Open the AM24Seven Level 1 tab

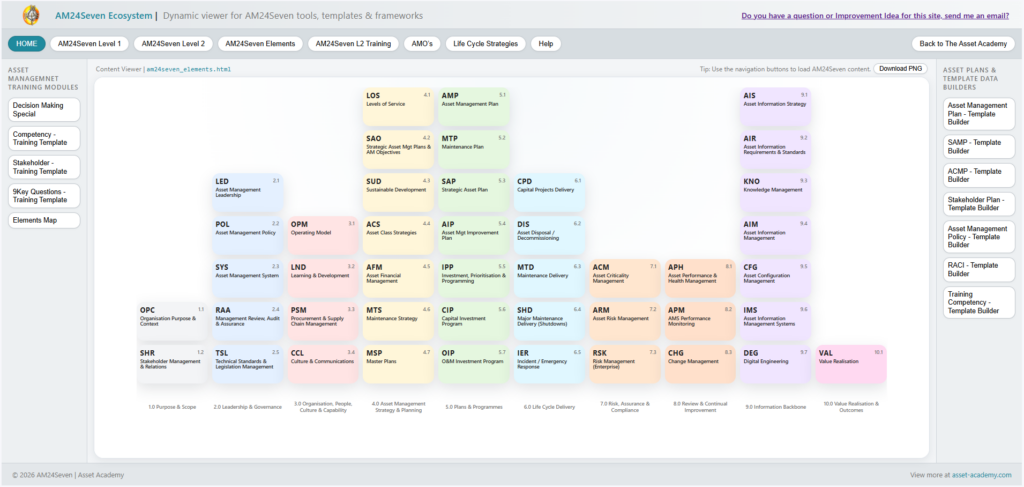point(89,44)
